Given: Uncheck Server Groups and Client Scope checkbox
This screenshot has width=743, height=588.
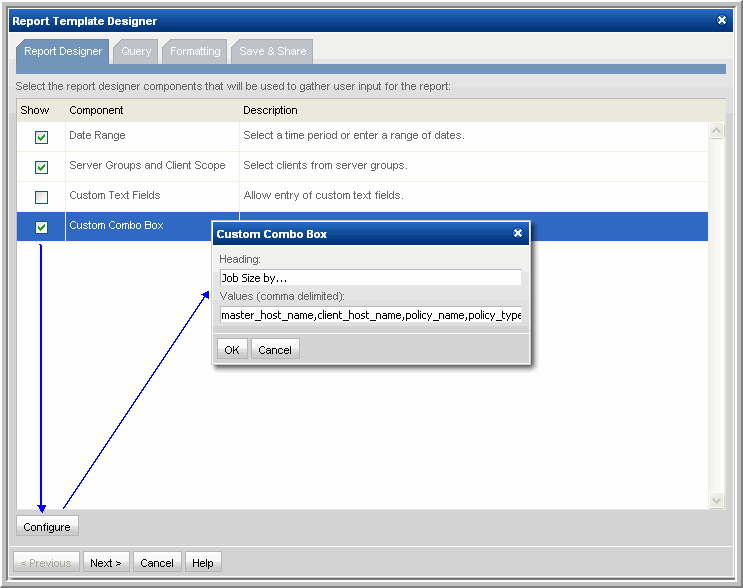Looking at the screenshot, I should 41,167.
